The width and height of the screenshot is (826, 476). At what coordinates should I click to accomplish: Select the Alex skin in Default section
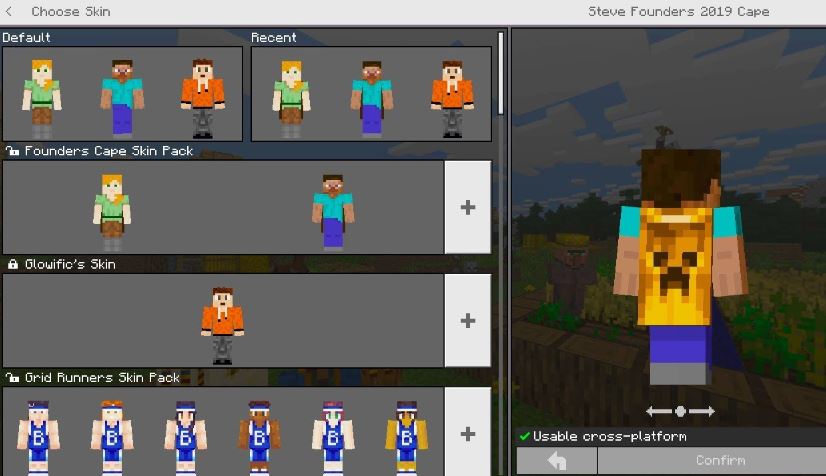tap(42, 98)
